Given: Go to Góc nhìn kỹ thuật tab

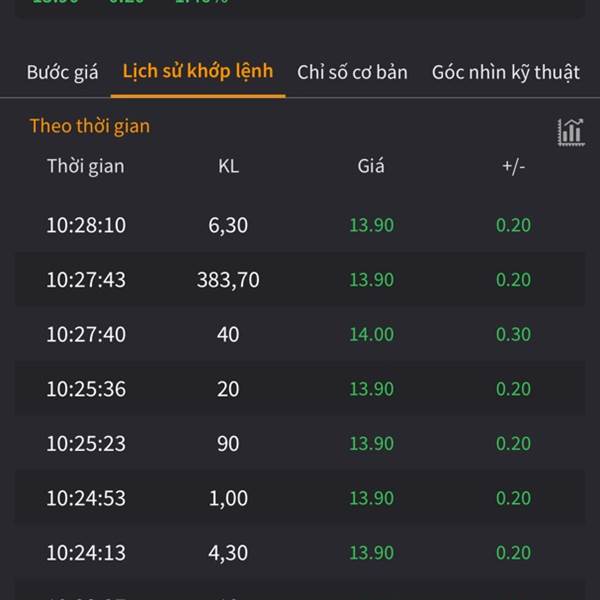Looking at the screenshot, I should pos(506,72).
